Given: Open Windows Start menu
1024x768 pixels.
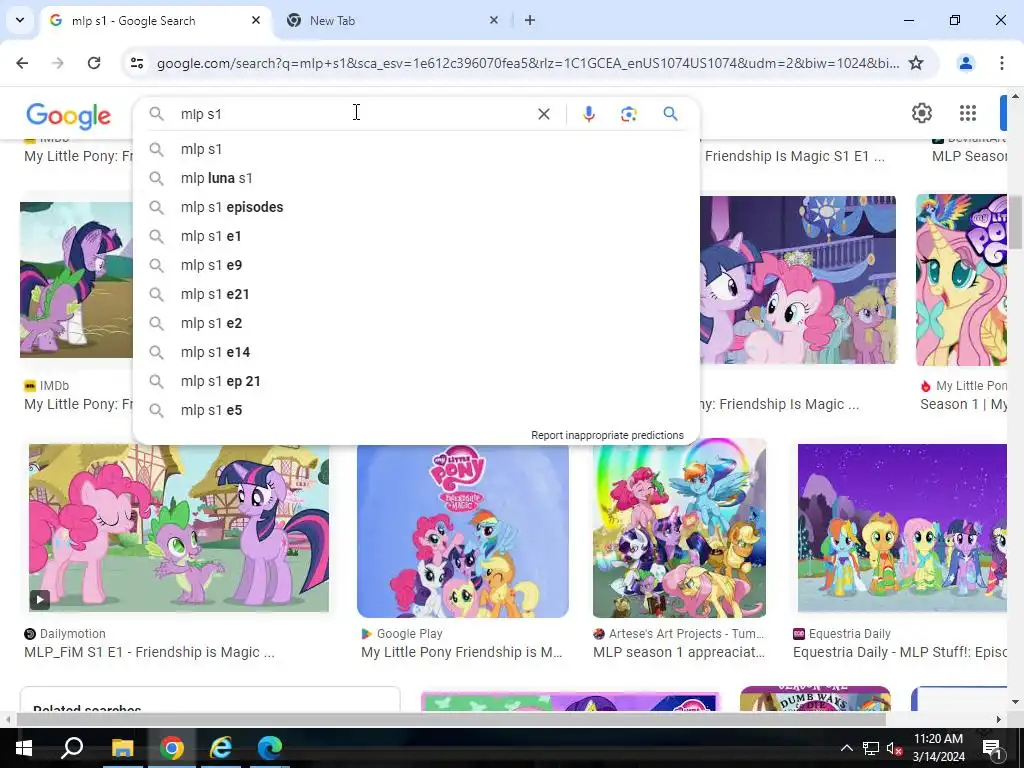Looking at the screenshot, I should [x=24, y=748].
